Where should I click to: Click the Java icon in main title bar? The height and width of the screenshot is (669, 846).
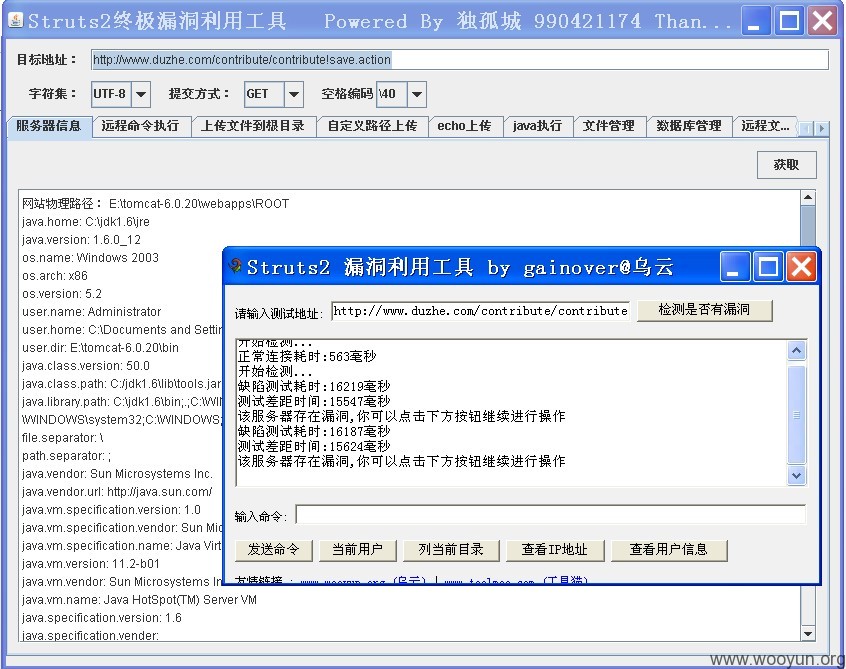(16, 21)
